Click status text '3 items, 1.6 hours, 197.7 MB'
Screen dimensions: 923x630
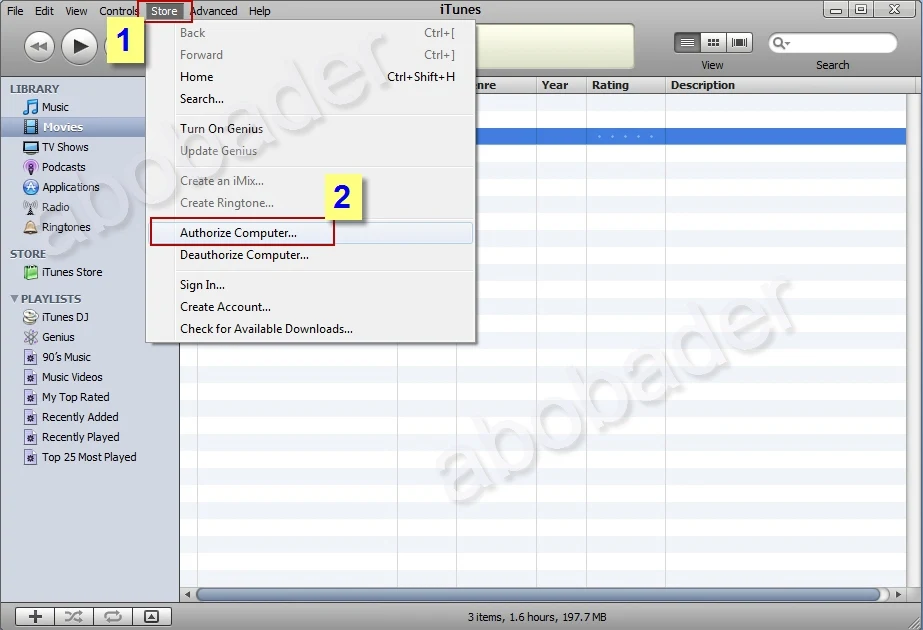coord(537,617)
